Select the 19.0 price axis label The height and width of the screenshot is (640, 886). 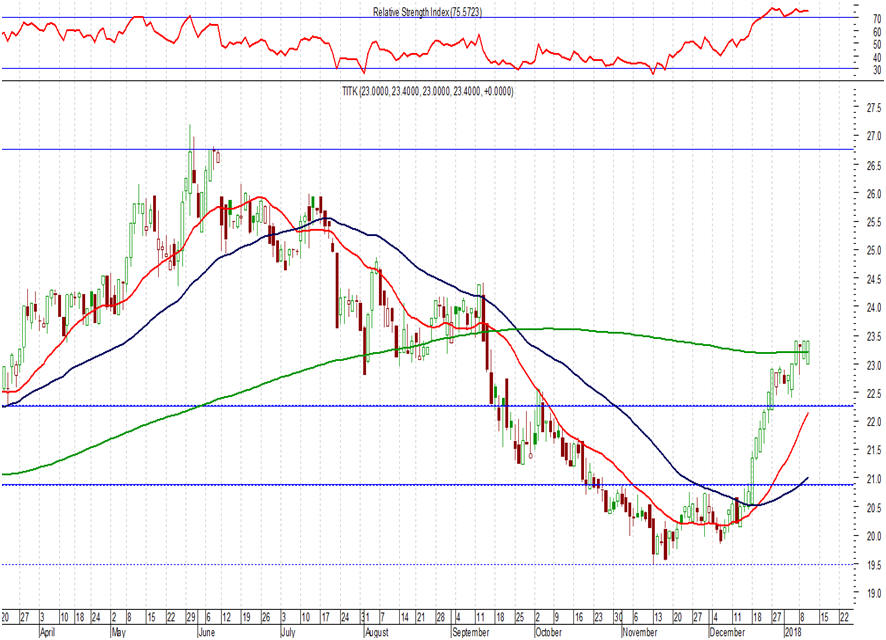[874, 593]
